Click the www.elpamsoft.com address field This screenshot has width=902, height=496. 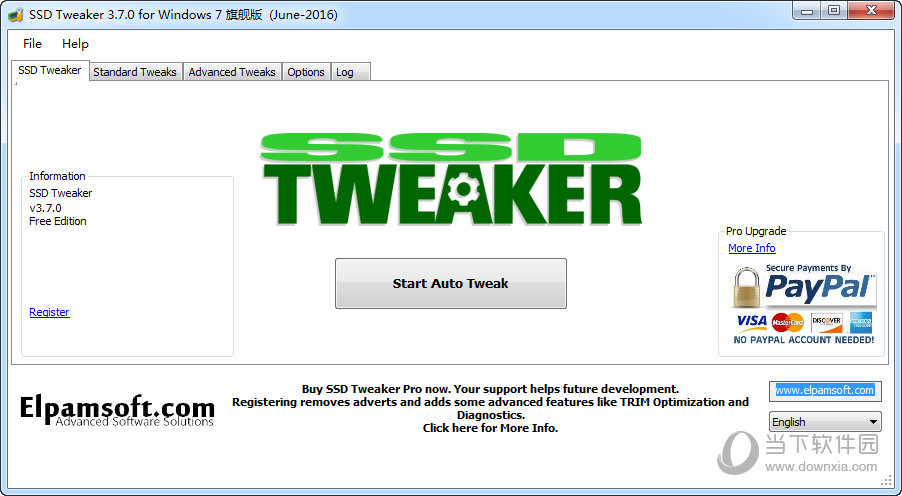825,391
